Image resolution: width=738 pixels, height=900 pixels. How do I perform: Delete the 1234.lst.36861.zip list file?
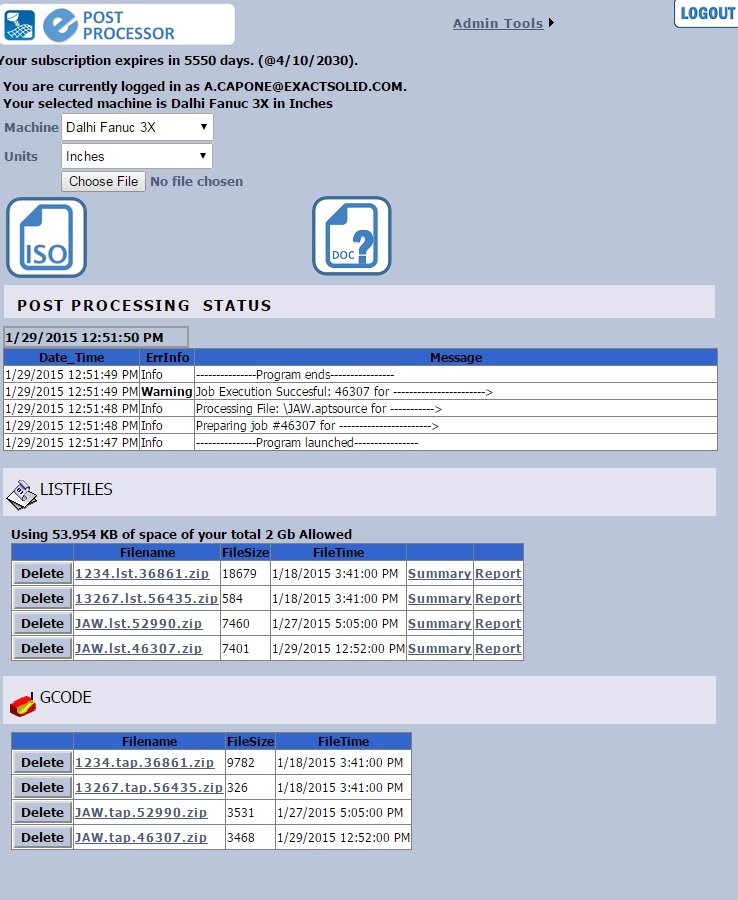pyautogui.click(x=42, y=573)
